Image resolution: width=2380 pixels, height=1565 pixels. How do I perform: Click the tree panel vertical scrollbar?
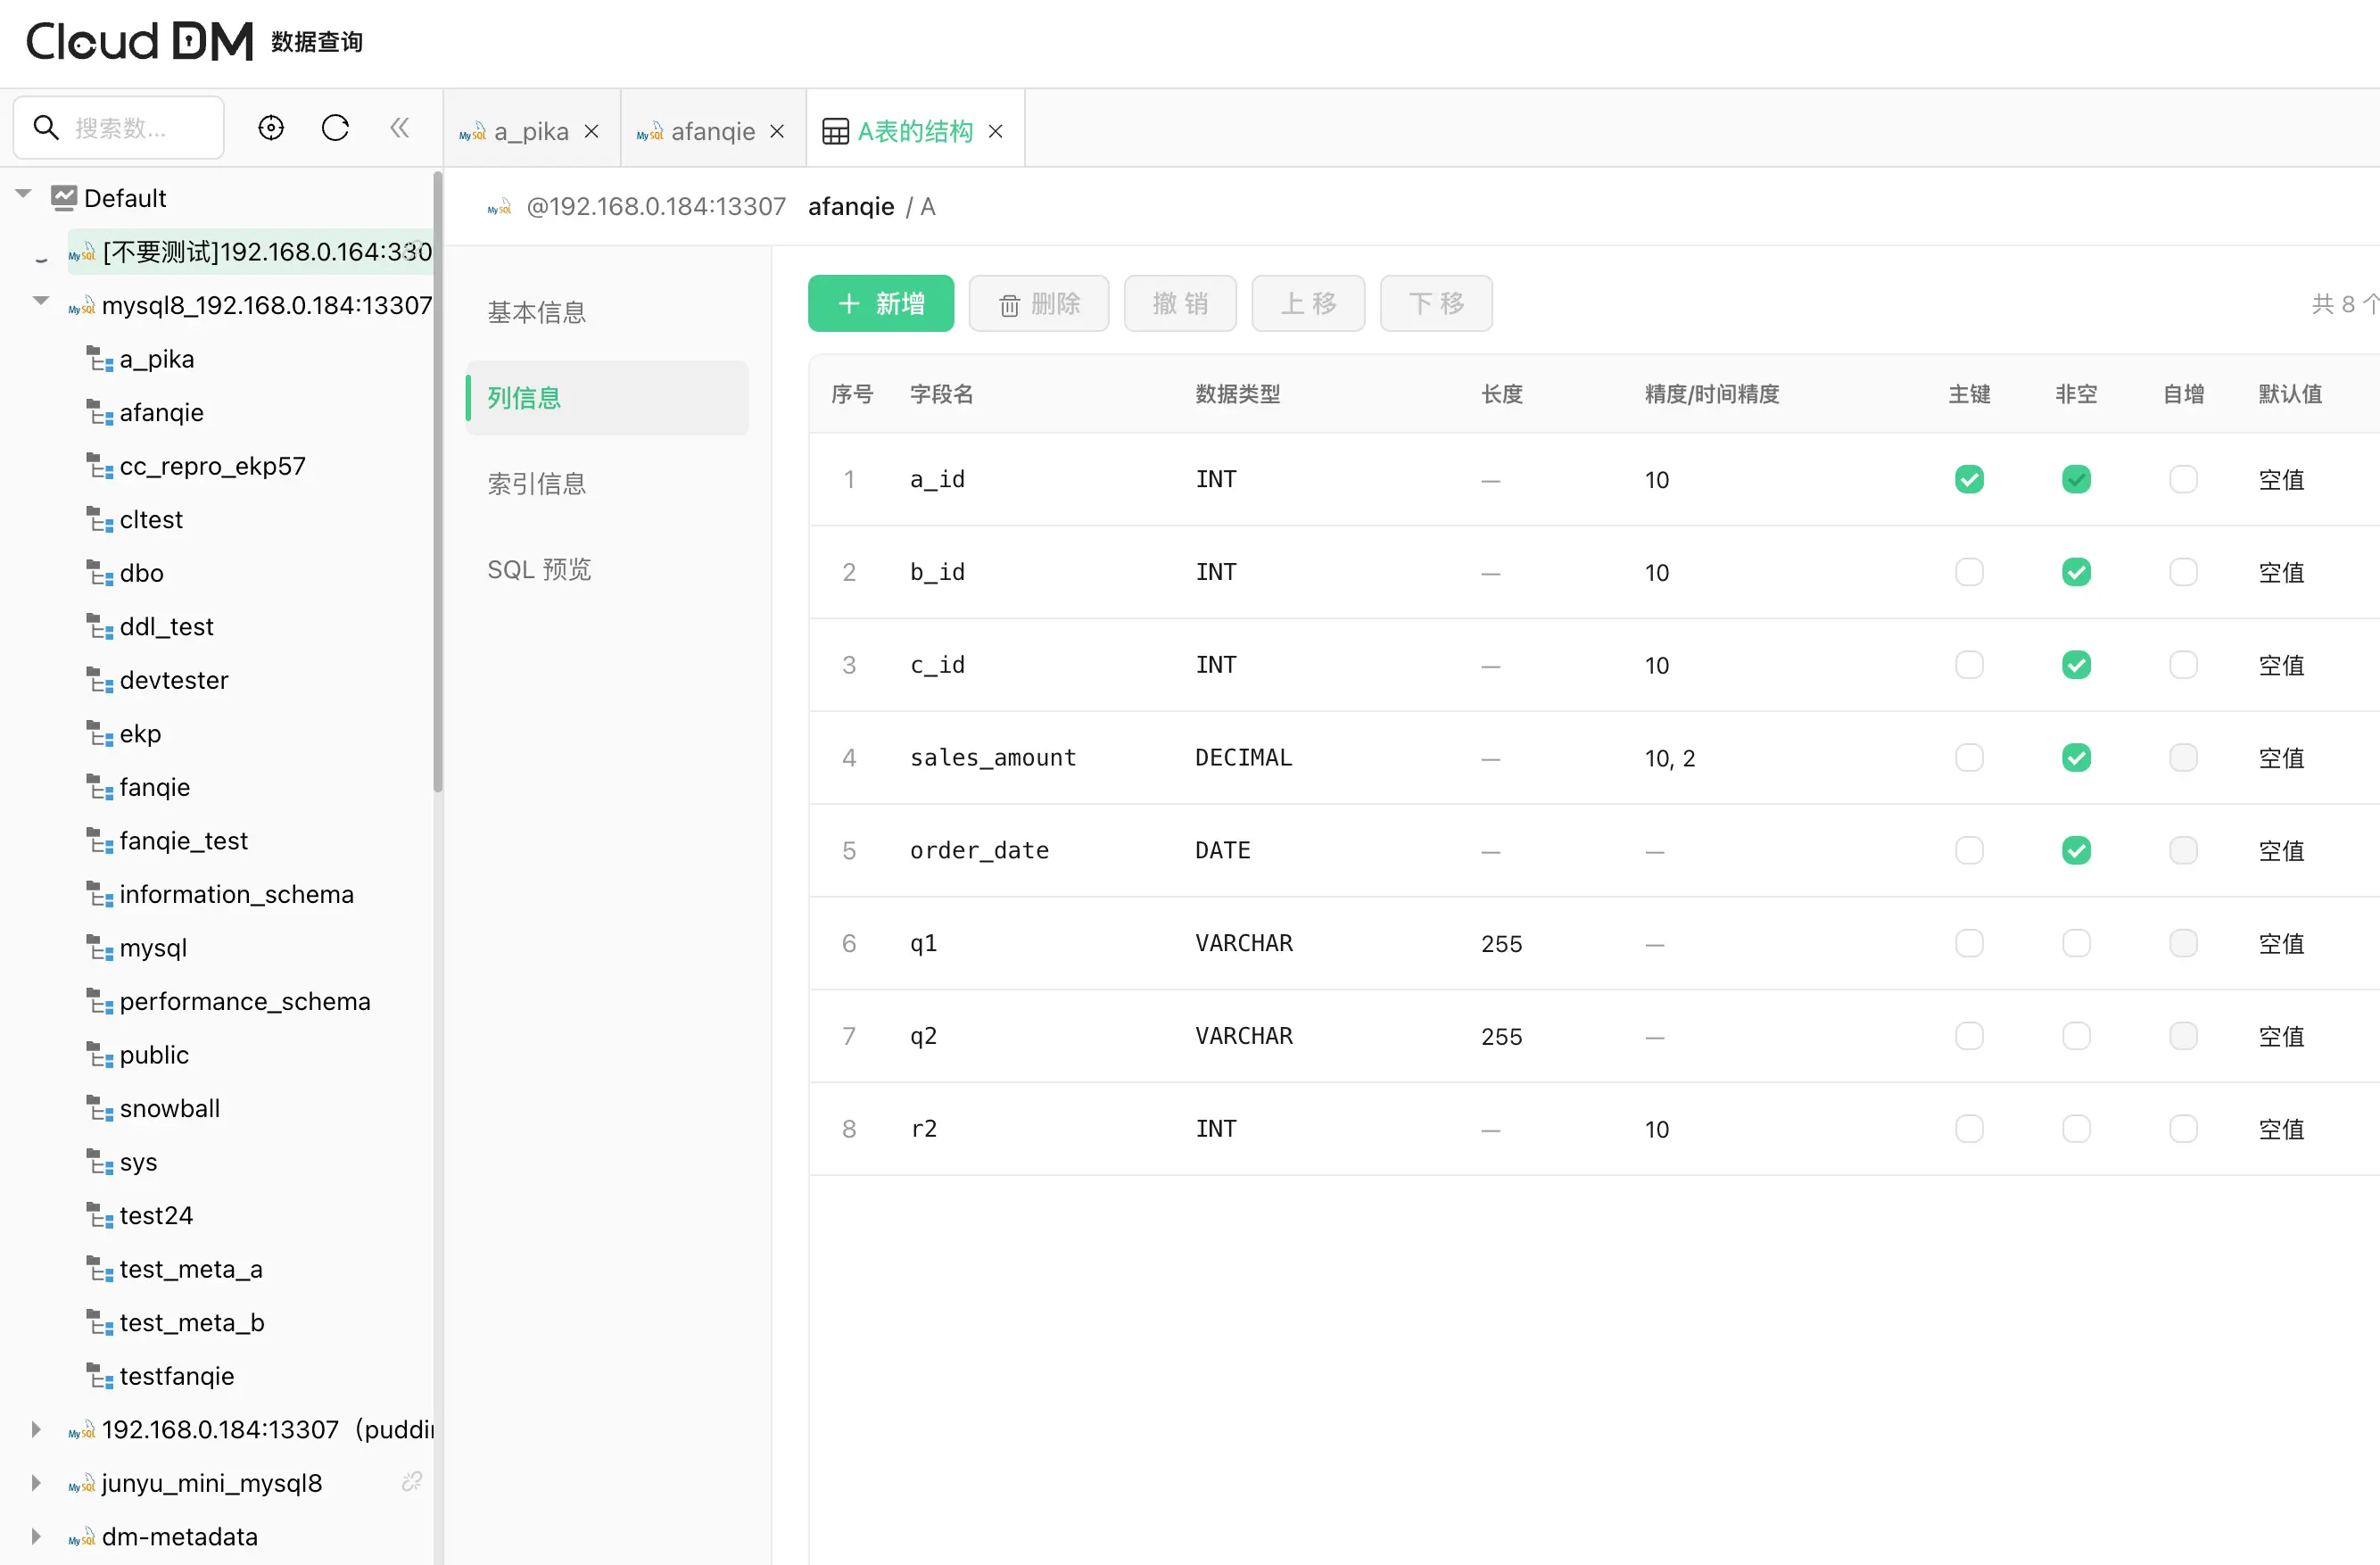437,482
